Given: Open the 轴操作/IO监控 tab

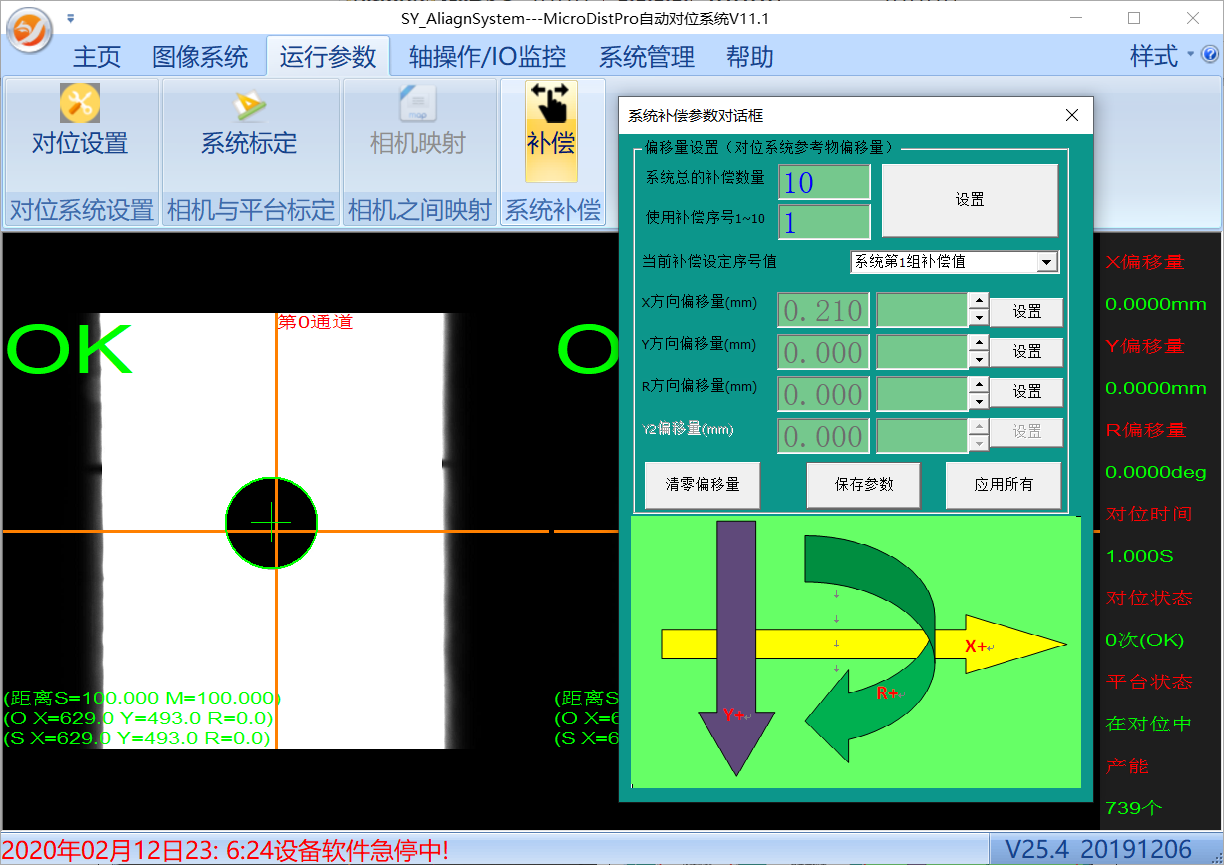Looking at the screenshot, I should pos(487,57).
